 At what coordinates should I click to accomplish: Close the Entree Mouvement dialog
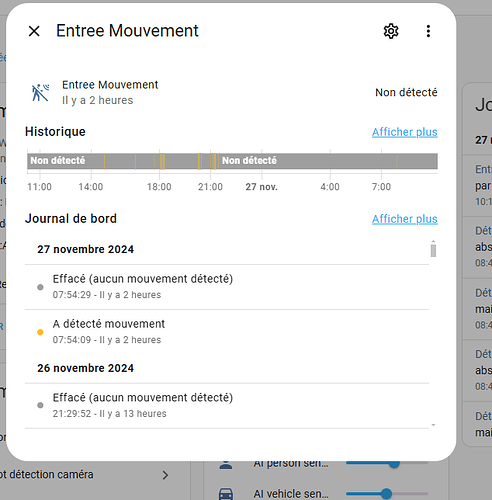(x=34, y=31)
